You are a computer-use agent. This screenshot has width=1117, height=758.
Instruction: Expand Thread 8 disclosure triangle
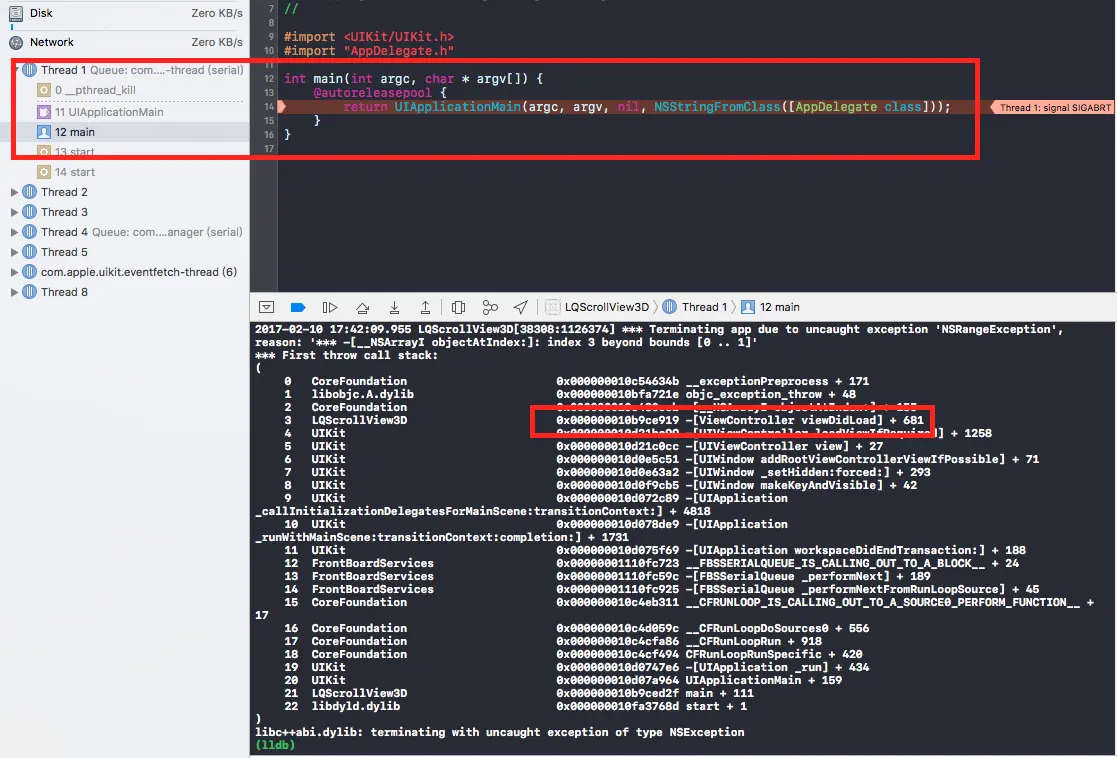pos(14,292)
